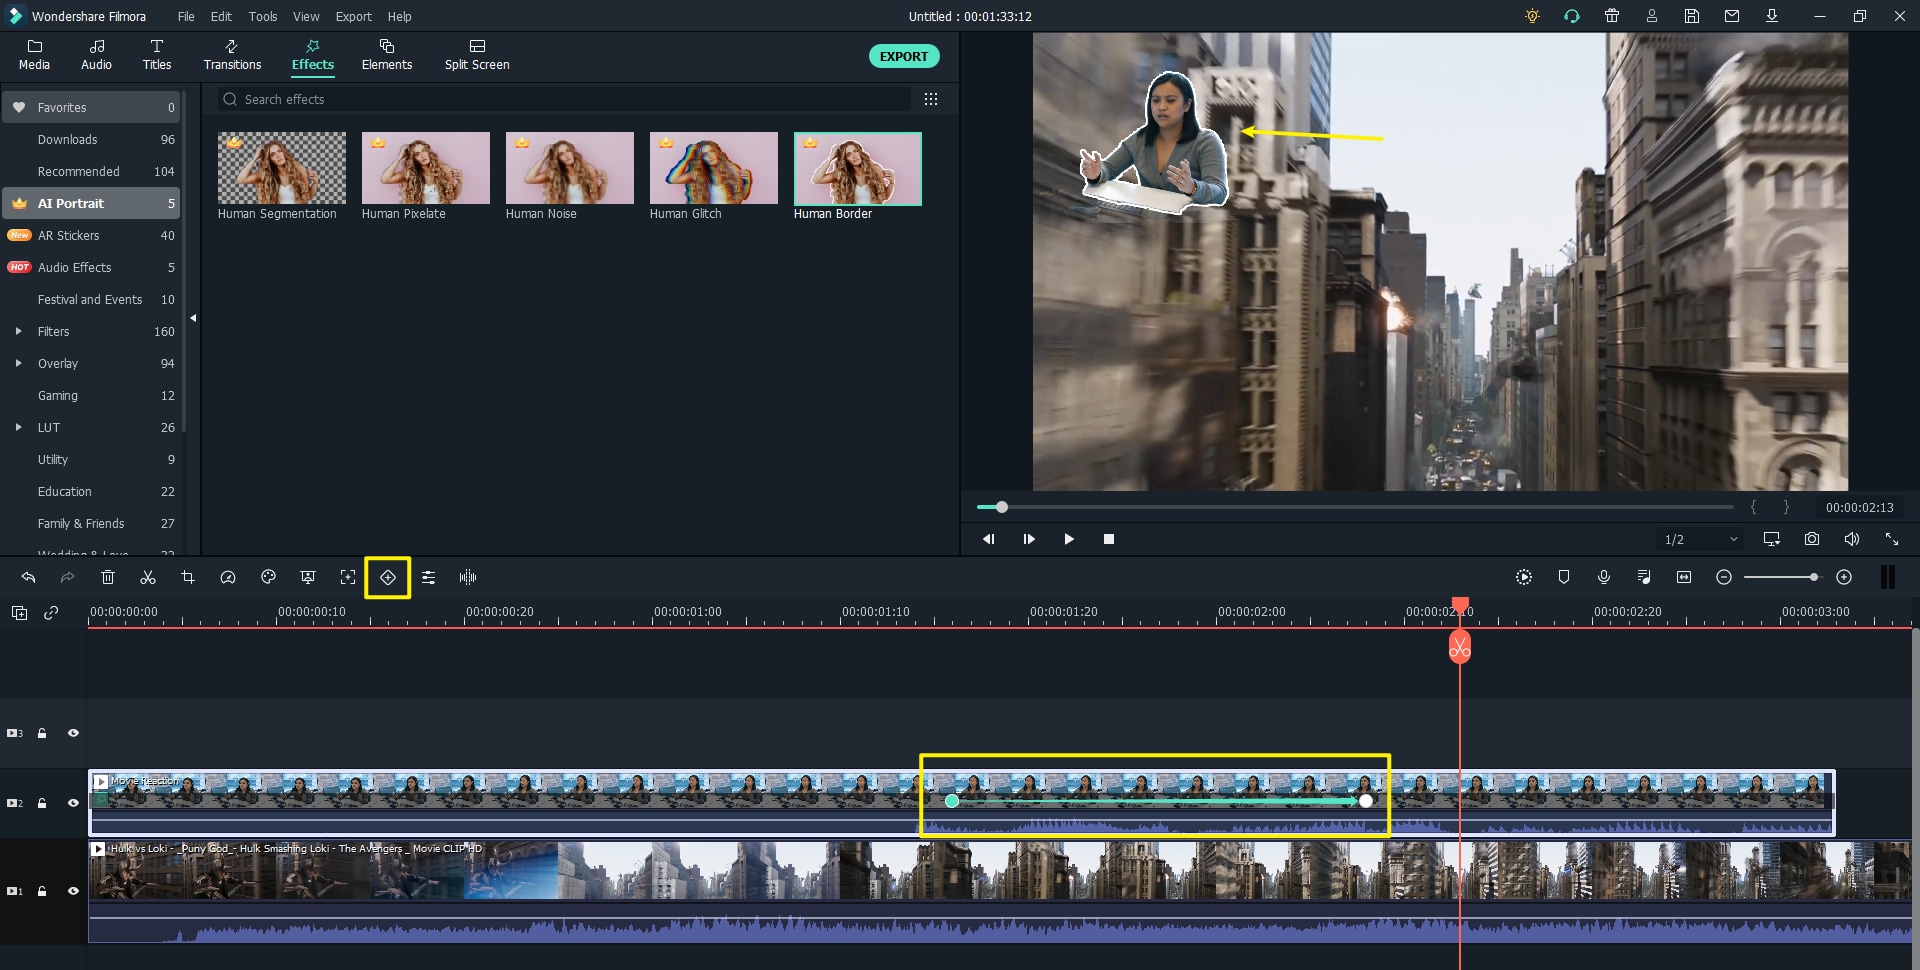The width and height of the screenshot is (1920, 970).
Task: Open the Tools menu
Action: [x=263, y=16]
